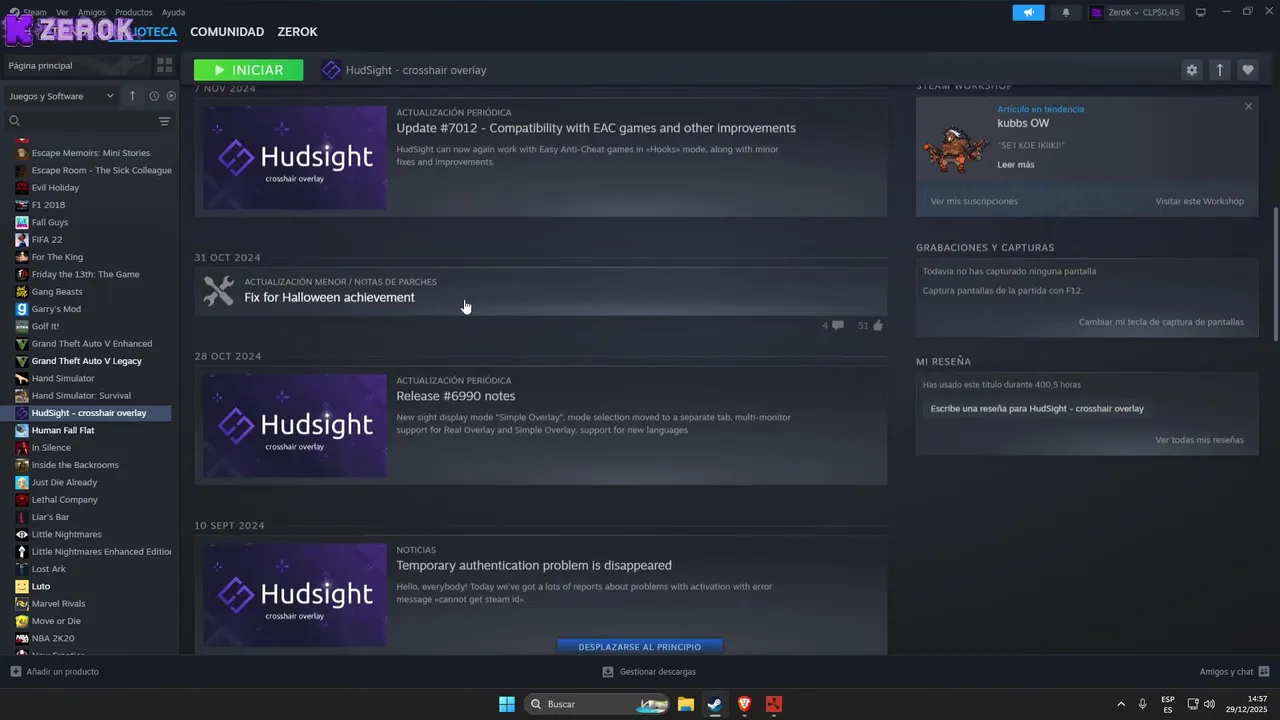
Task: Open the Steam menu
Action: tap(35, 12)
